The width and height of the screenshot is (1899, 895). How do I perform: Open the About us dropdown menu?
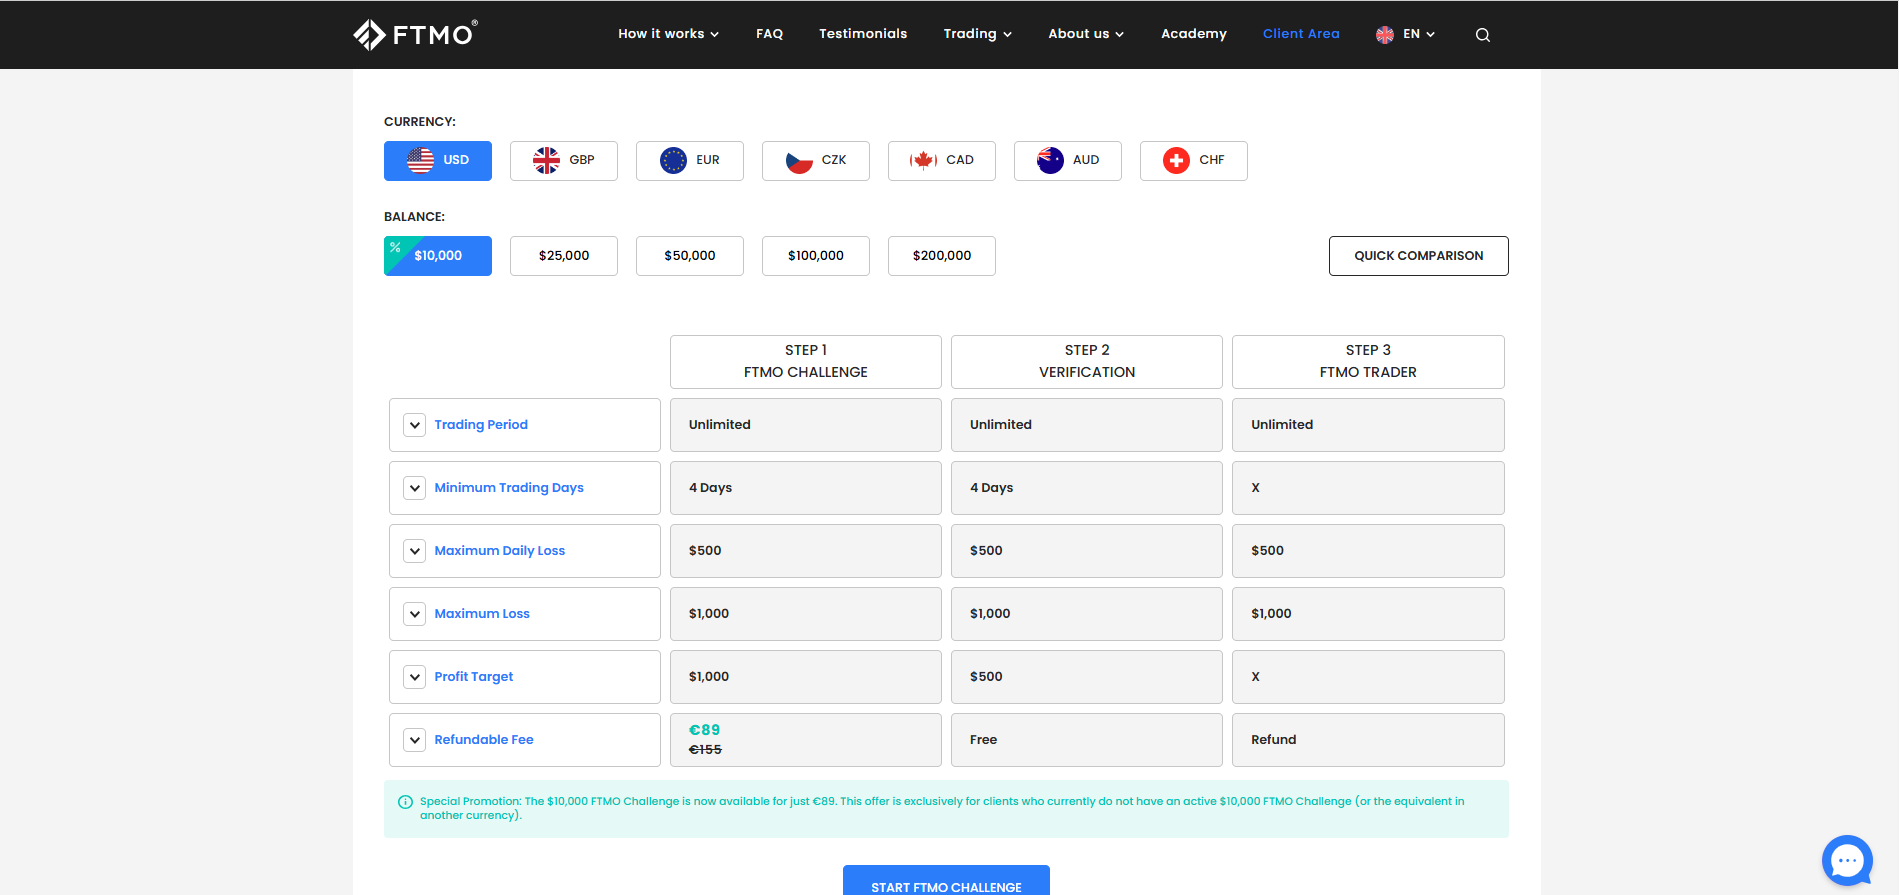coord(1086,34)
